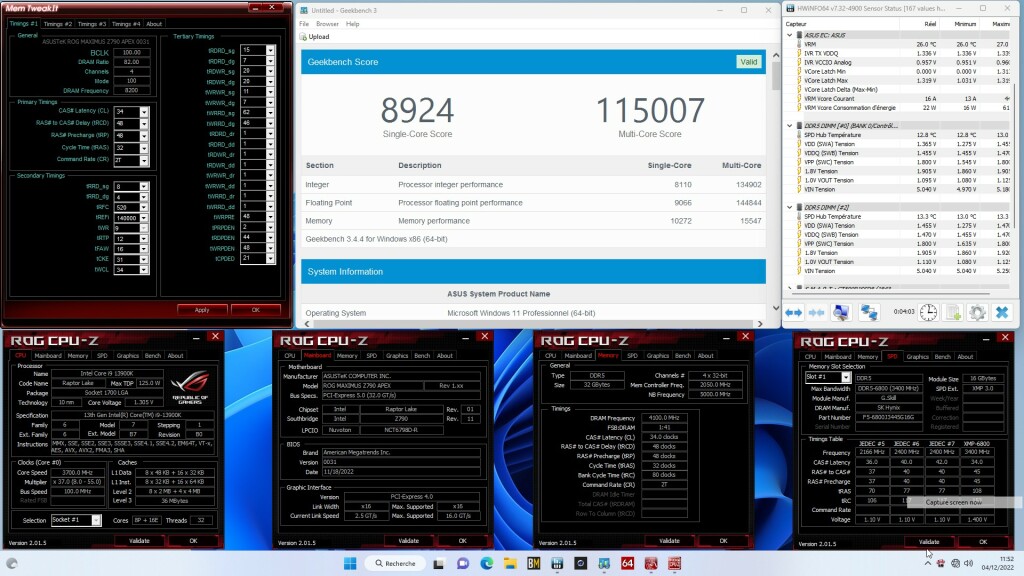The width and height of the screenshot is (1024, 576).
Task: Open File Explorer from taskbar
Action: tap(510, 563)
